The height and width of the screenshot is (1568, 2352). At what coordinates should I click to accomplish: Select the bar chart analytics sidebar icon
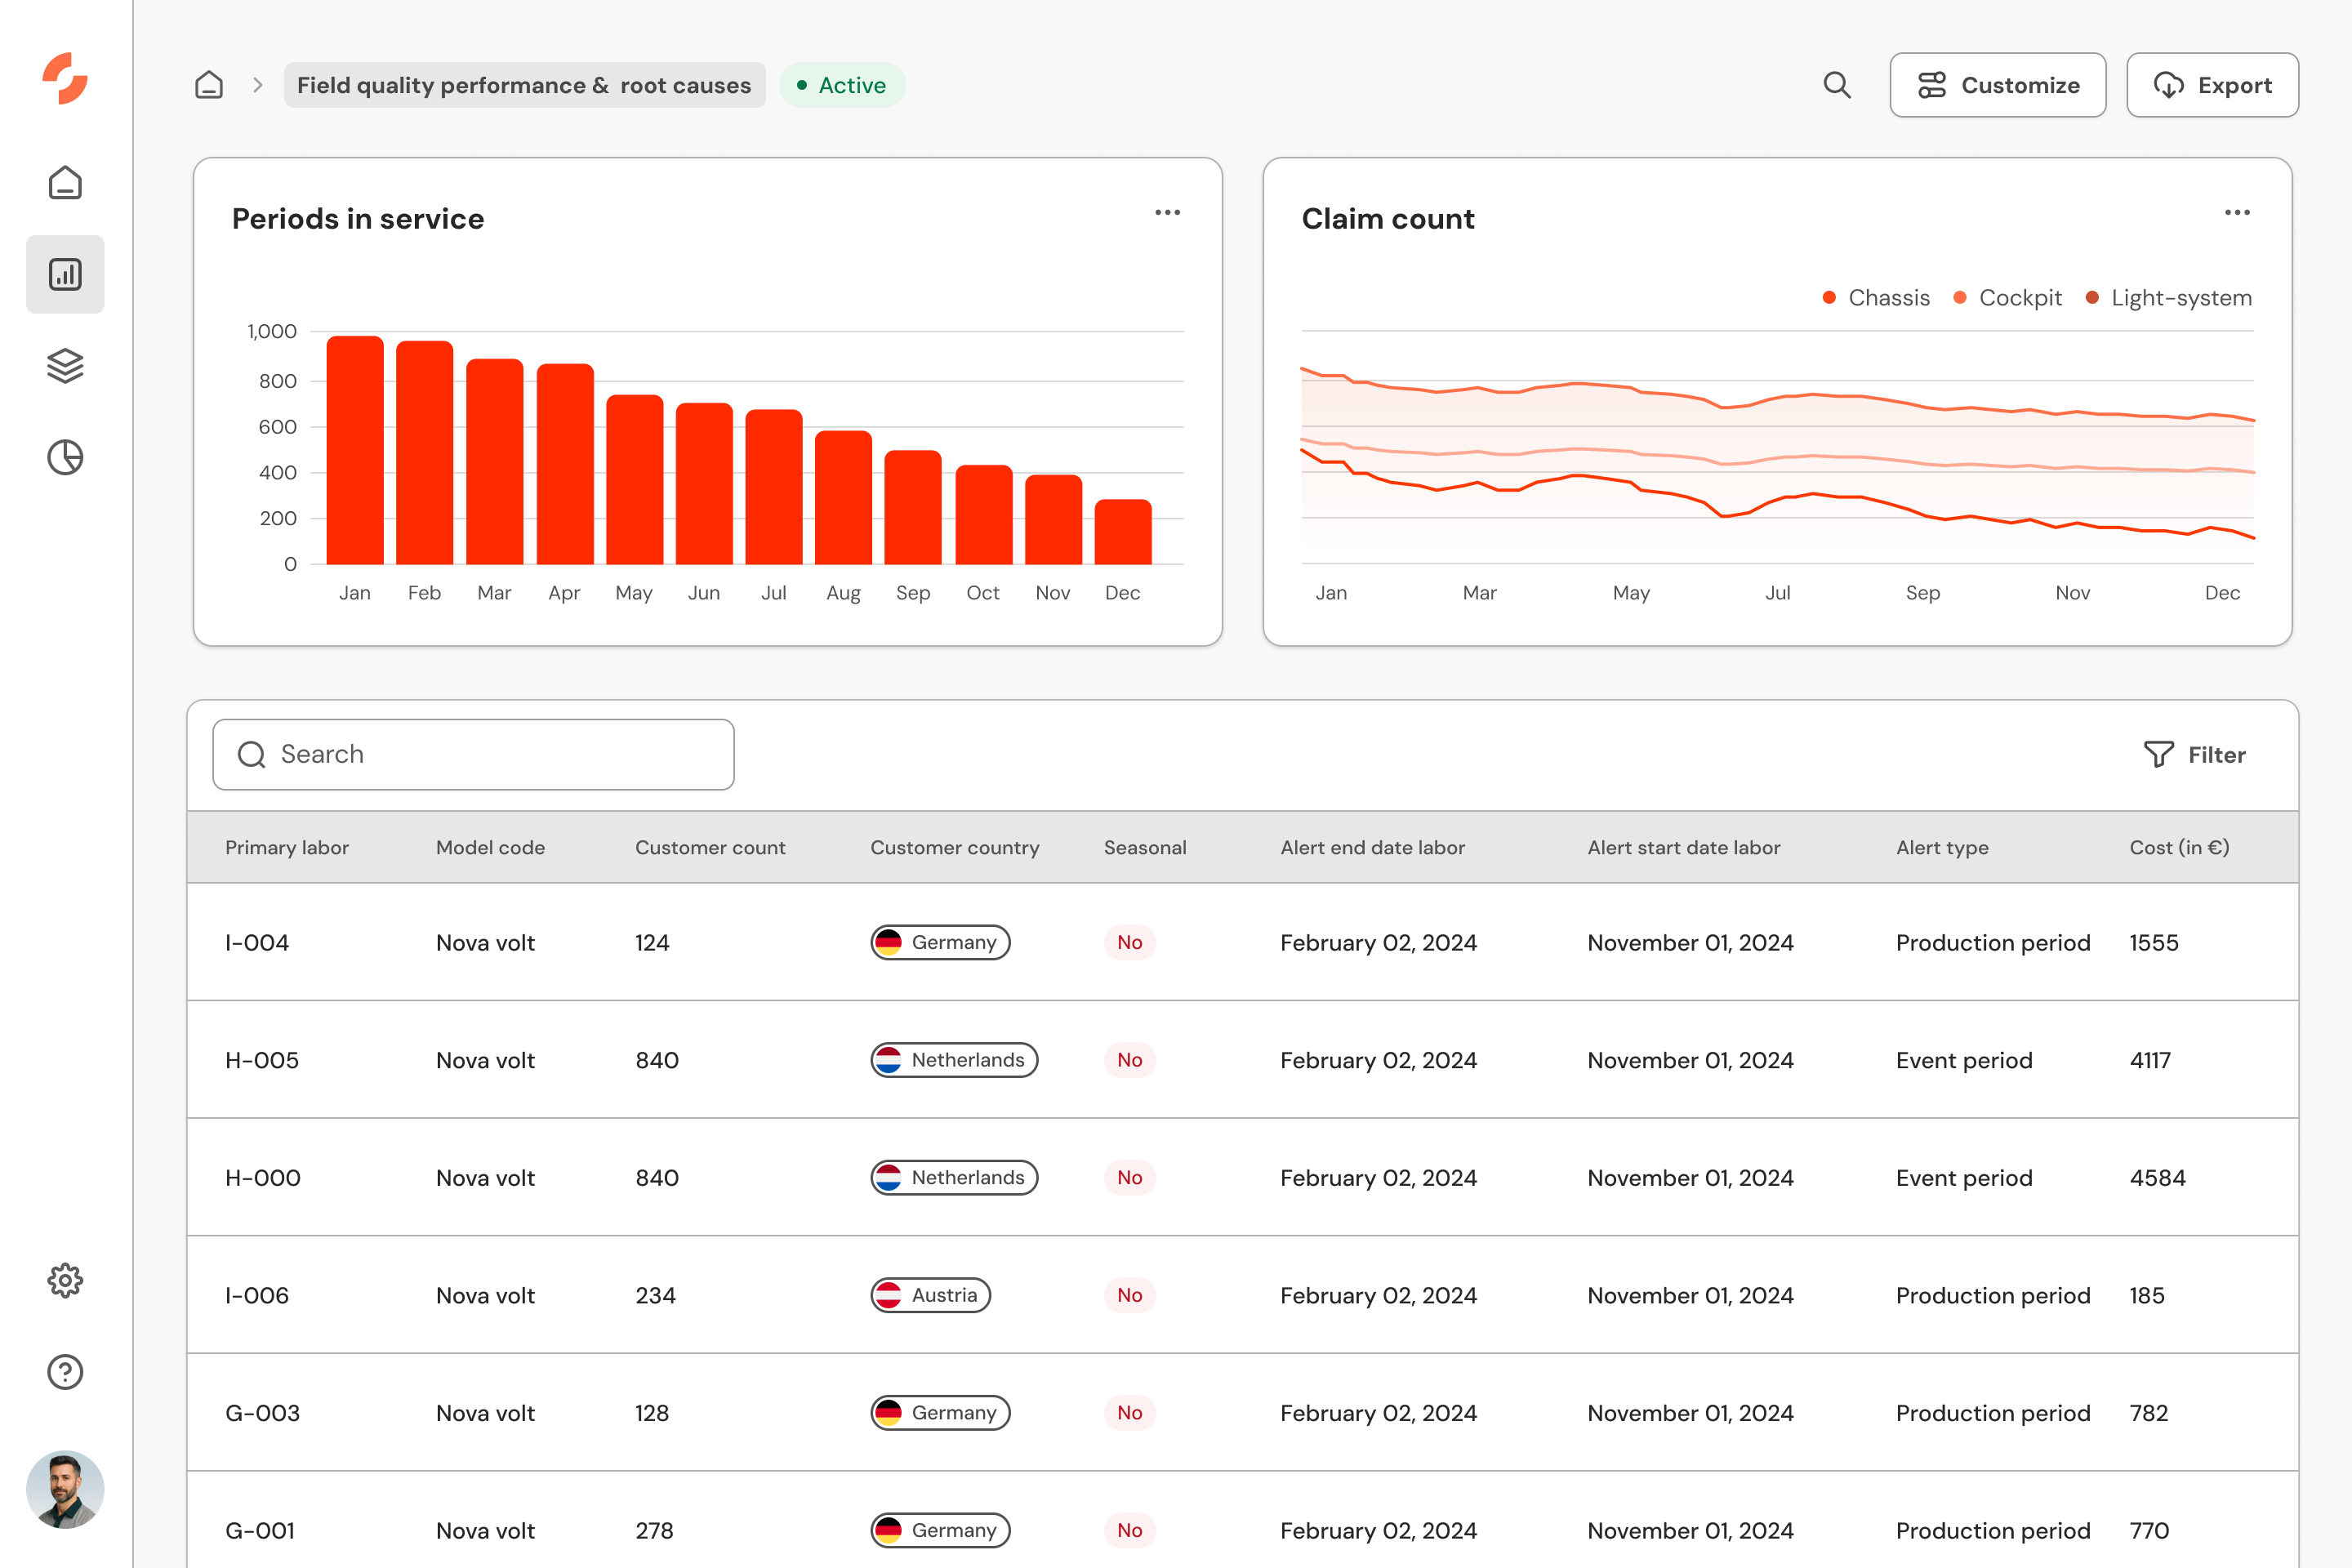tap(65, 274)
